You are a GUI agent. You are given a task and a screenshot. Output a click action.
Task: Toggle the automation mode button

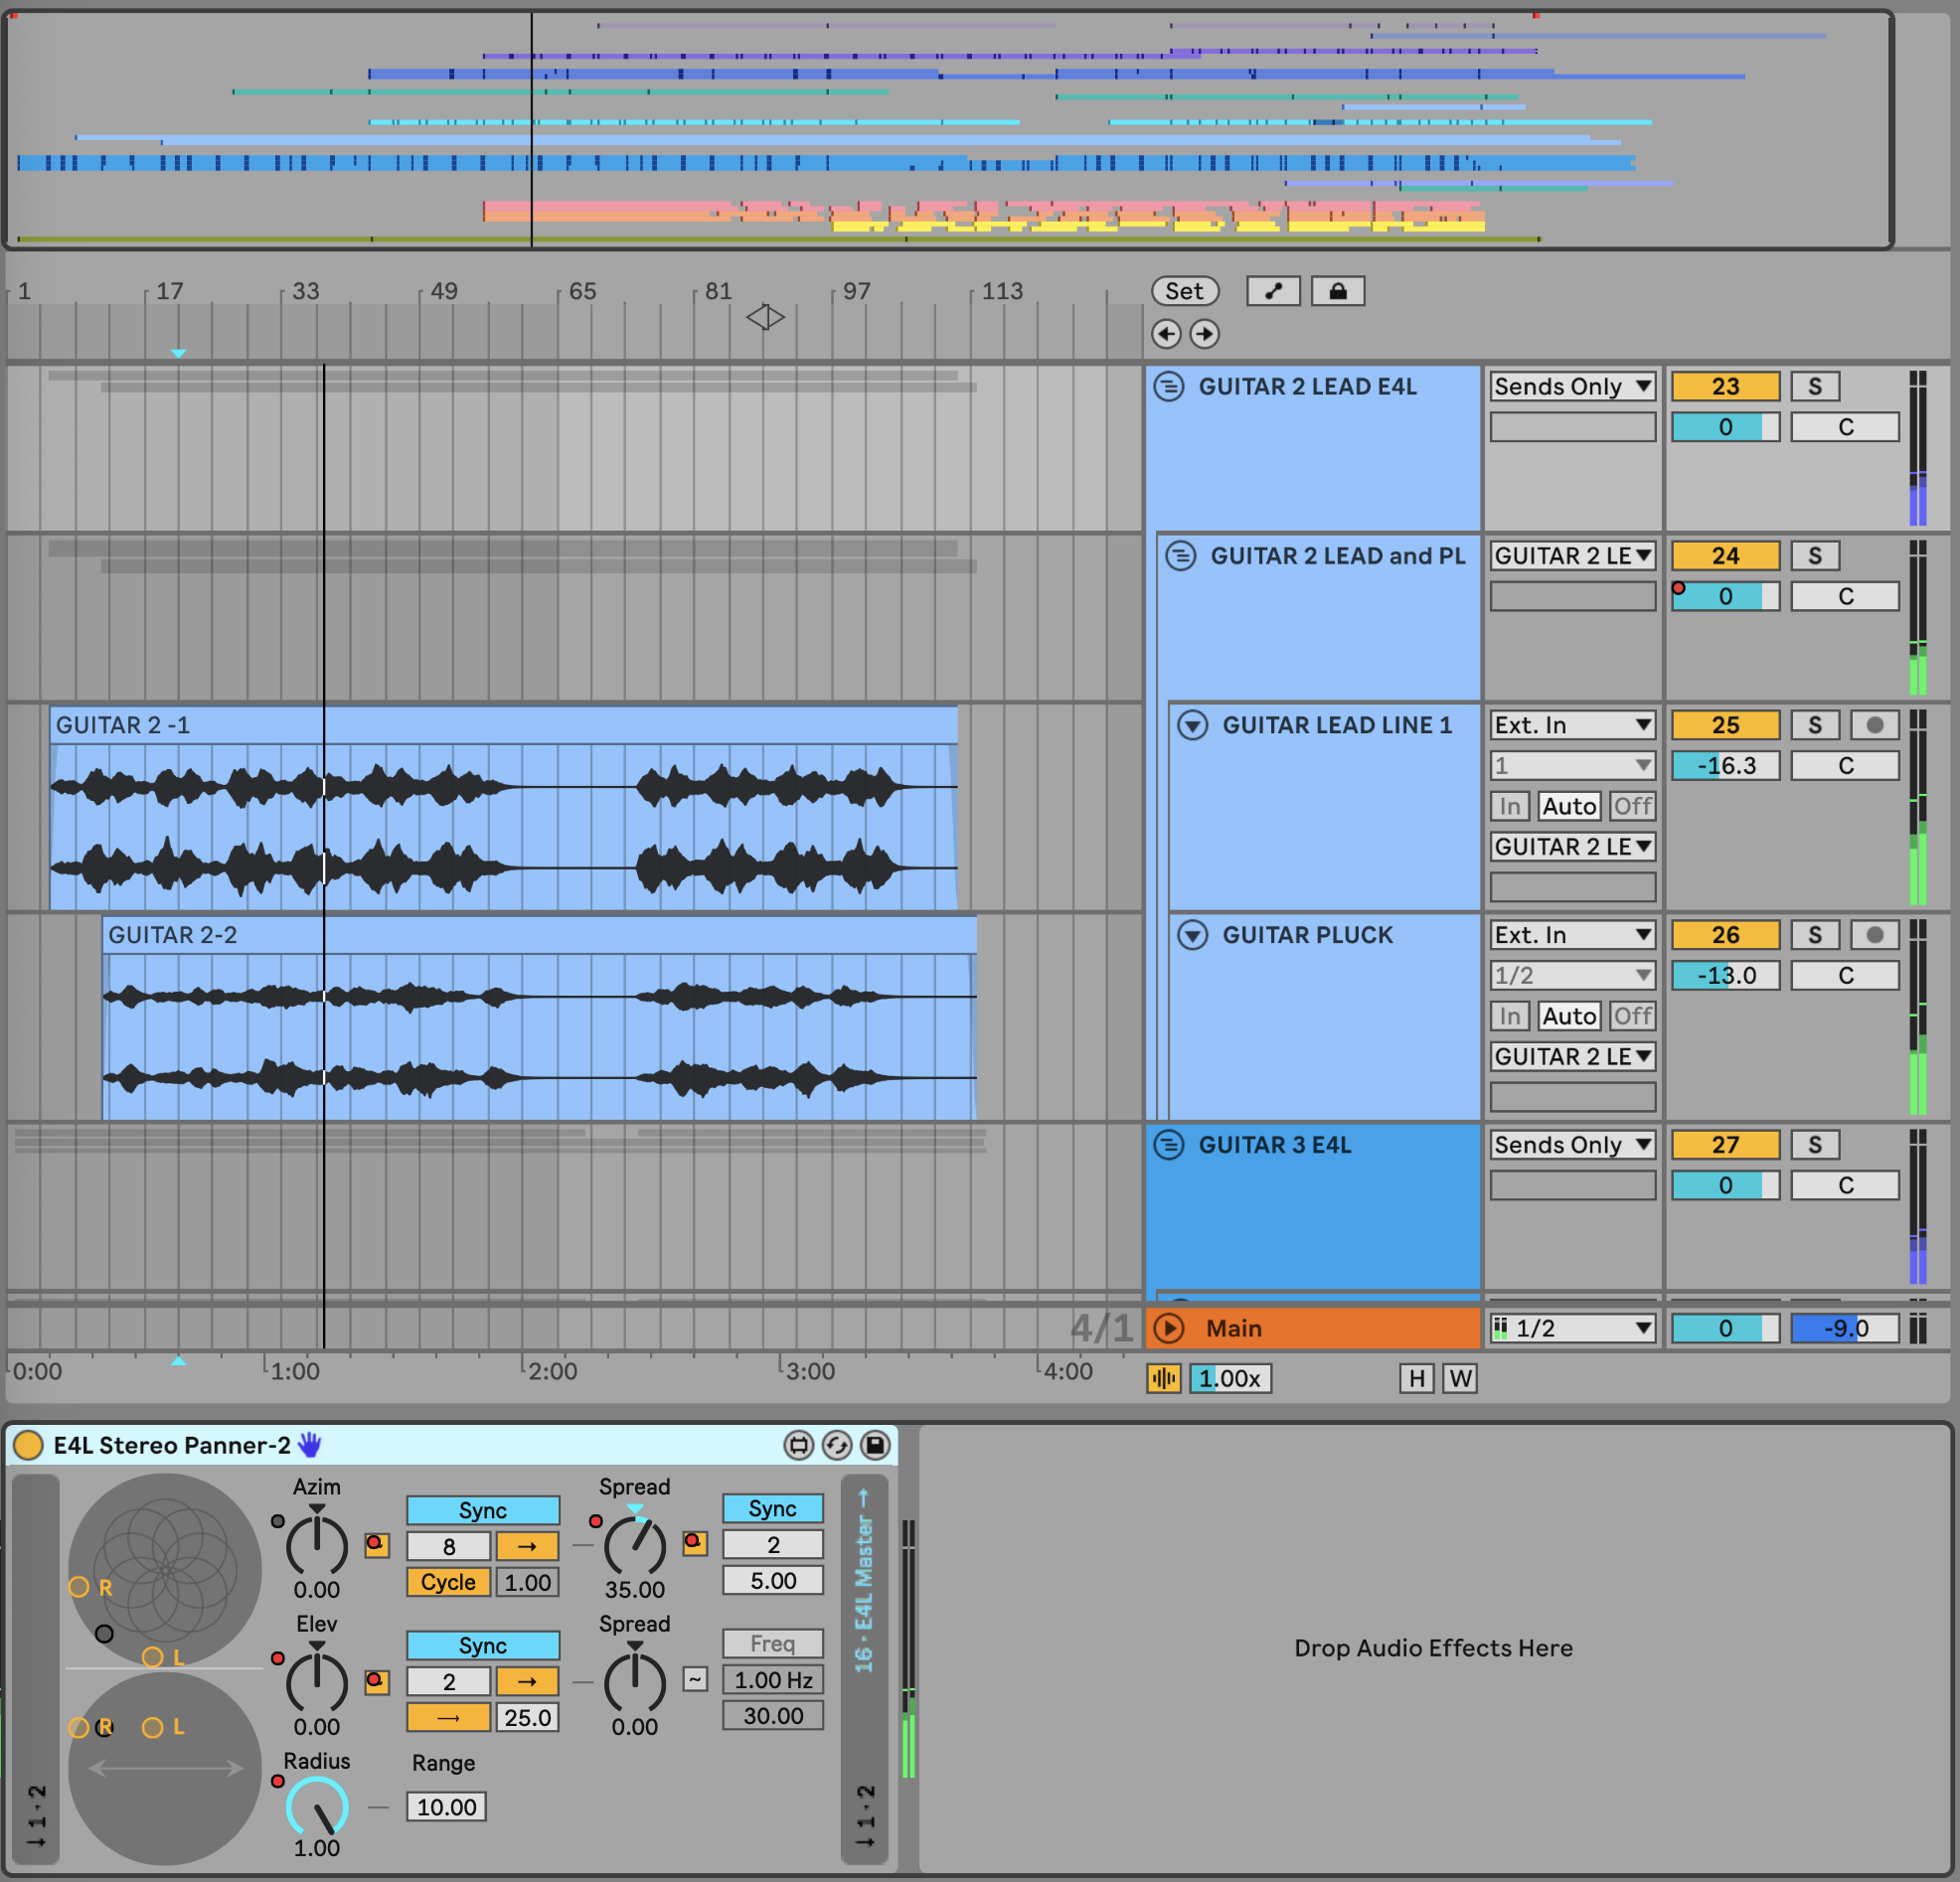pos(1272,291)
